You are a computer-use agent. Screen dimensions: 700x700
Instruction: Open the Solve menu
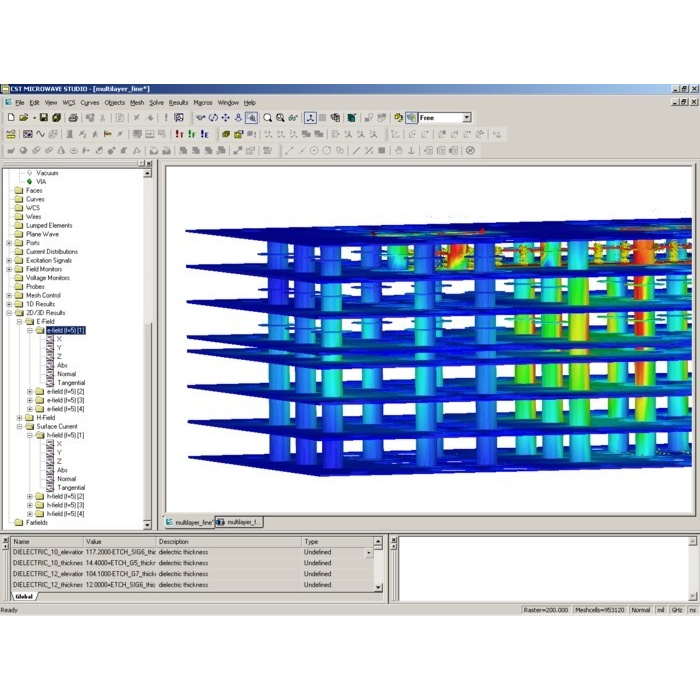pyautogui.click(x=156, y=102)
